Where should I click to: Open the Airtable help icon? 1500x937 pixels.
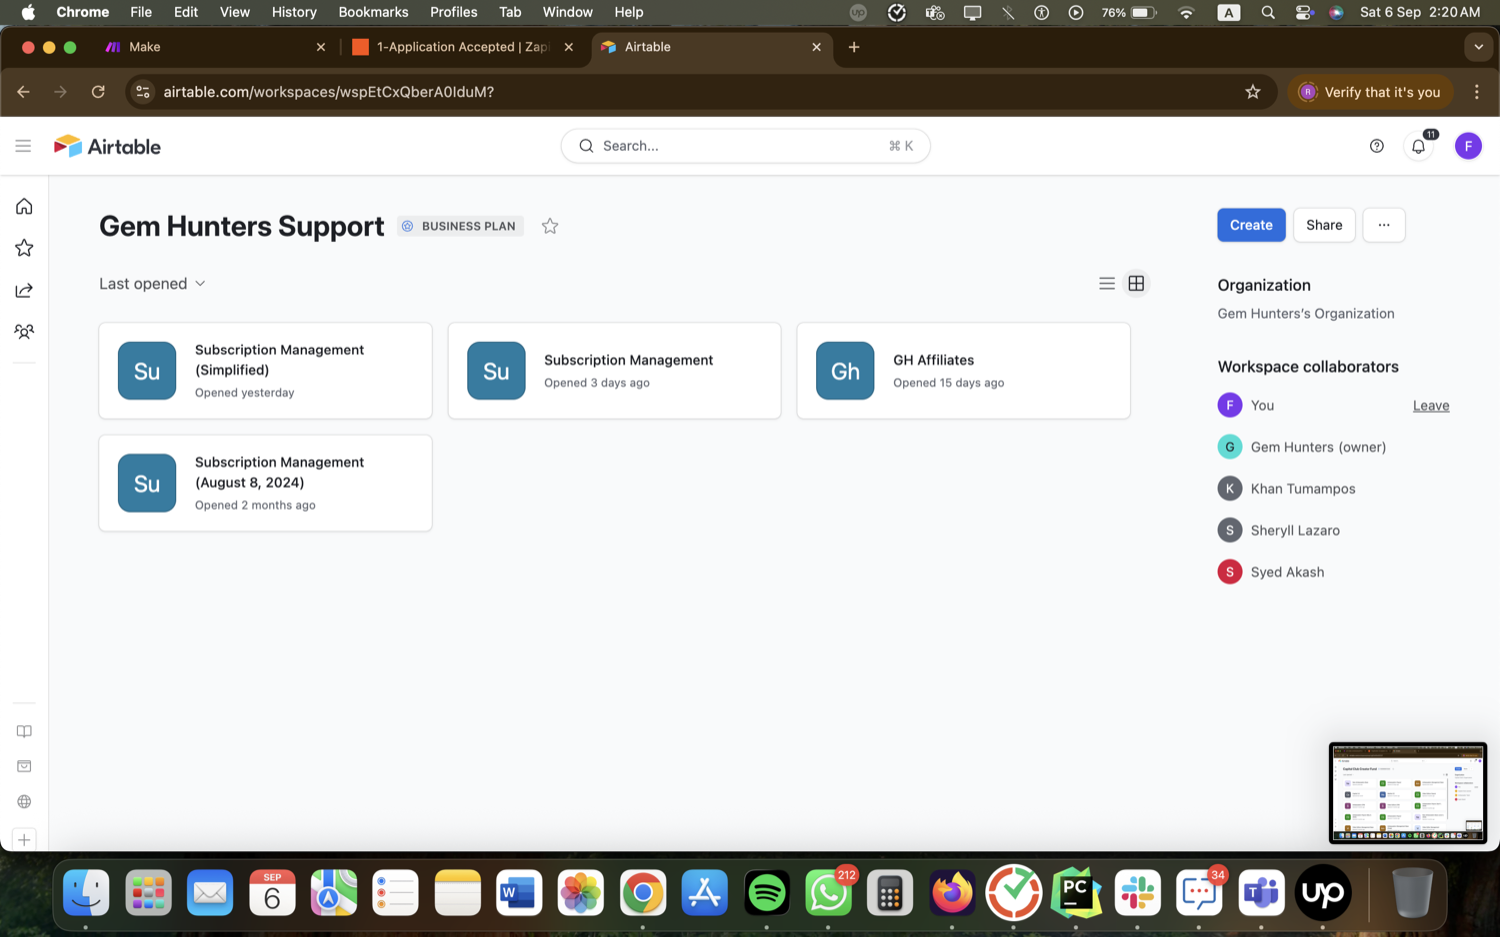point(1377,146)
